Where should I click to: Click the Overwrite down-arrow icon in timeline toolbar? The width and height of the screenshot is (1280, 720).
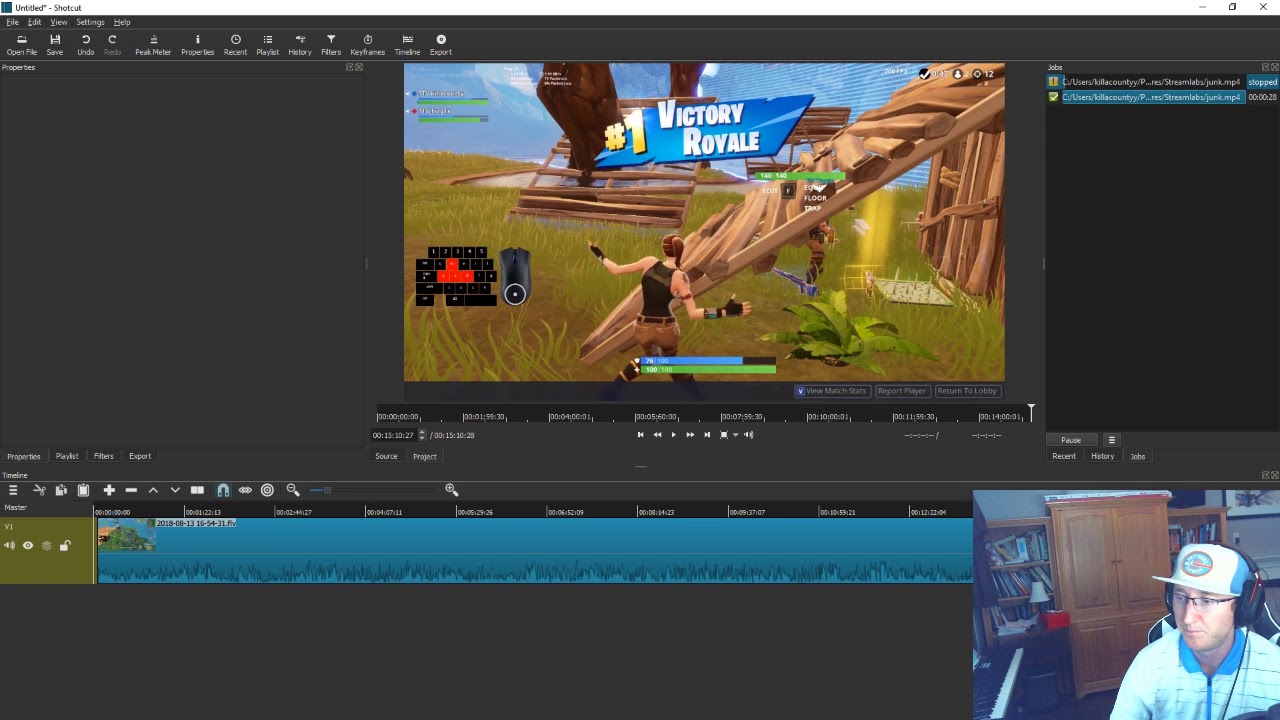click(x=175, y=490)
